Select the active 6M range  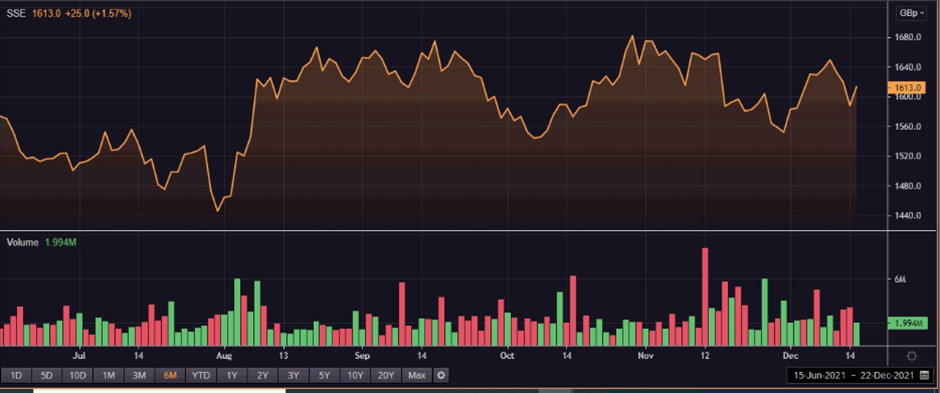[x=170, y=376]
